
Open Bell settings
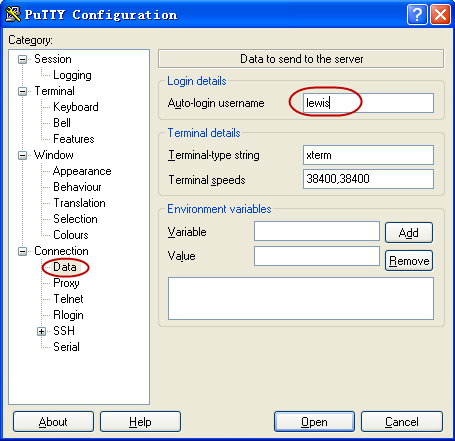coord(62,123)
